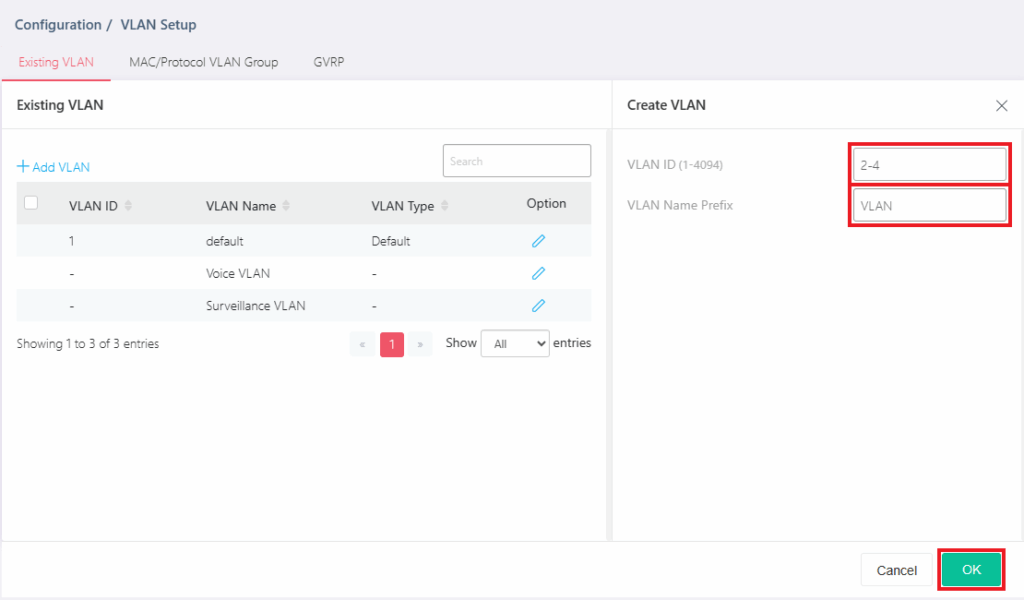Go to the next page arrow
1024x600 pixels.
420,344
